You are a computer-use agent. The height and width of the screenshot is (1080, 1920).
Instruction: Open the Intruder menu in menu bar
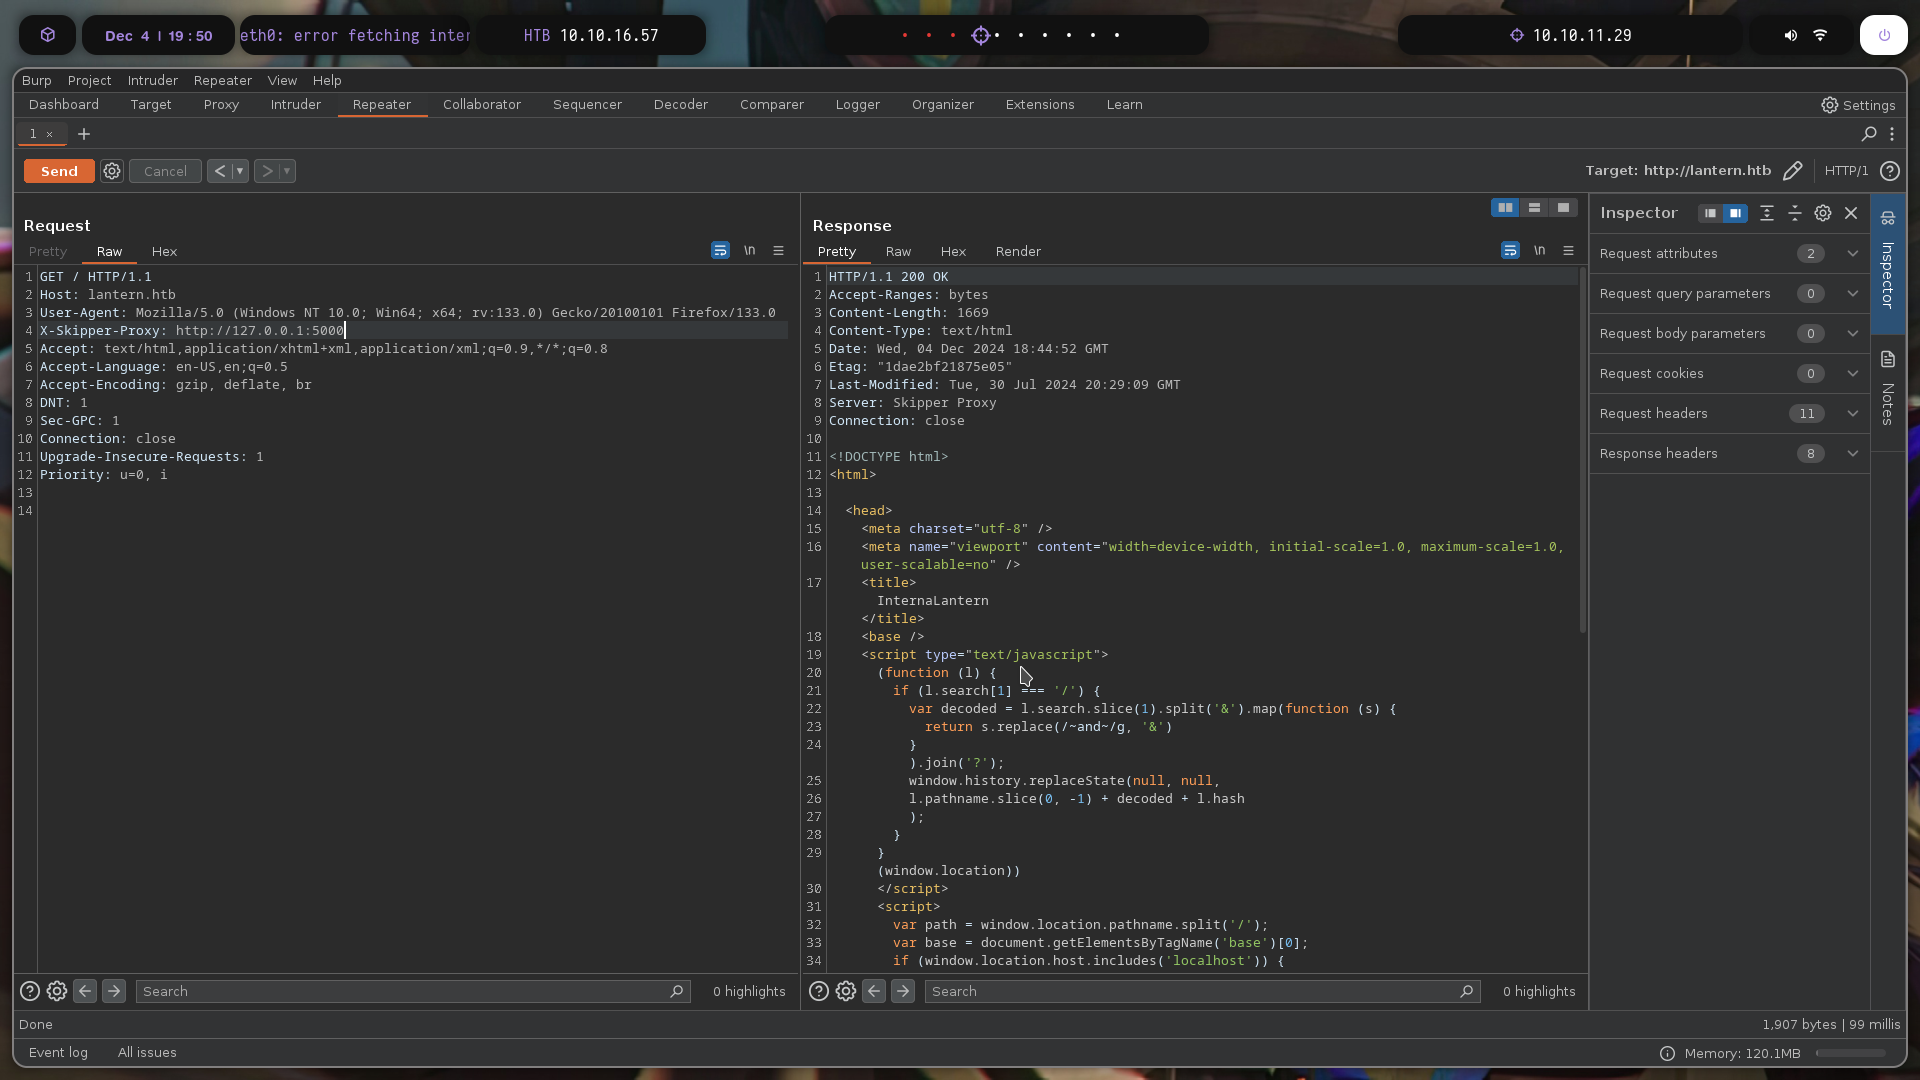pyautogui.click(x=152, y=80)
